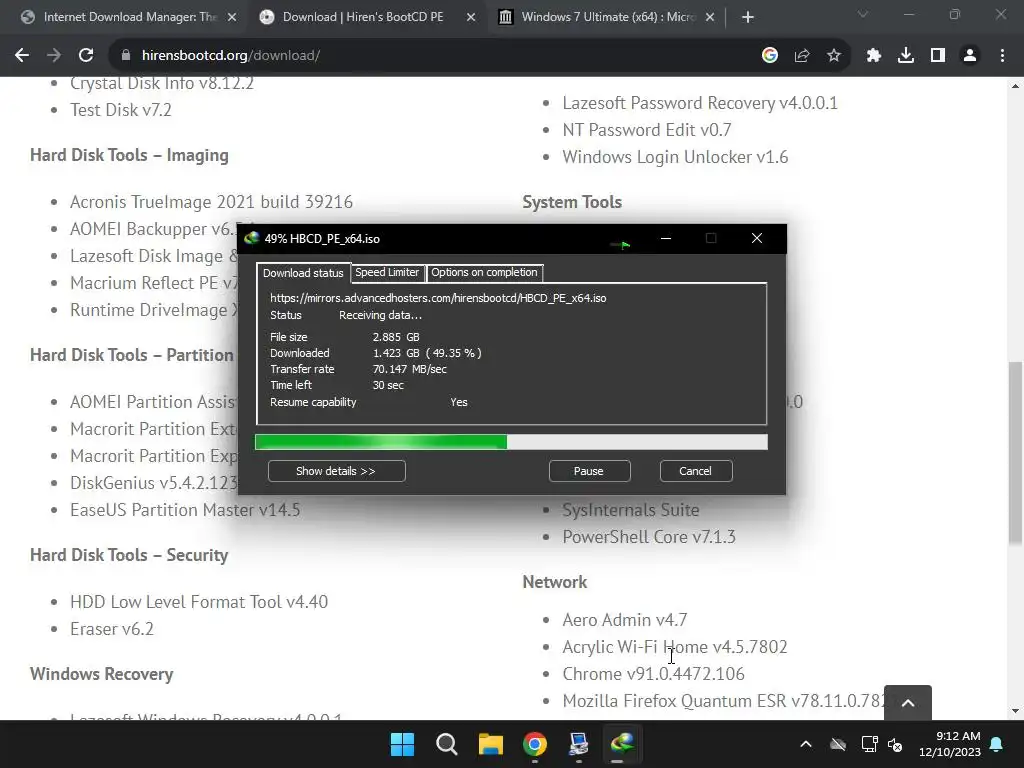Close the Internet Download Manager tab
1024x768 pixels.
point(232,17)
